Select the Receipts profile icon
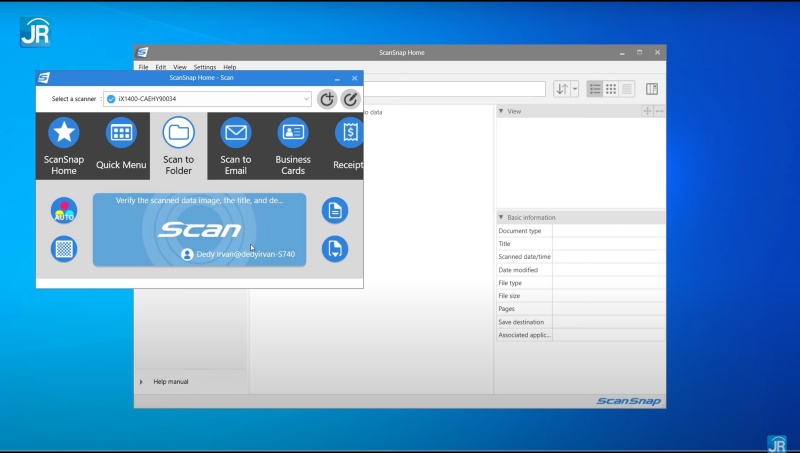This screenshot has height=453, width=800. (348, 133)
